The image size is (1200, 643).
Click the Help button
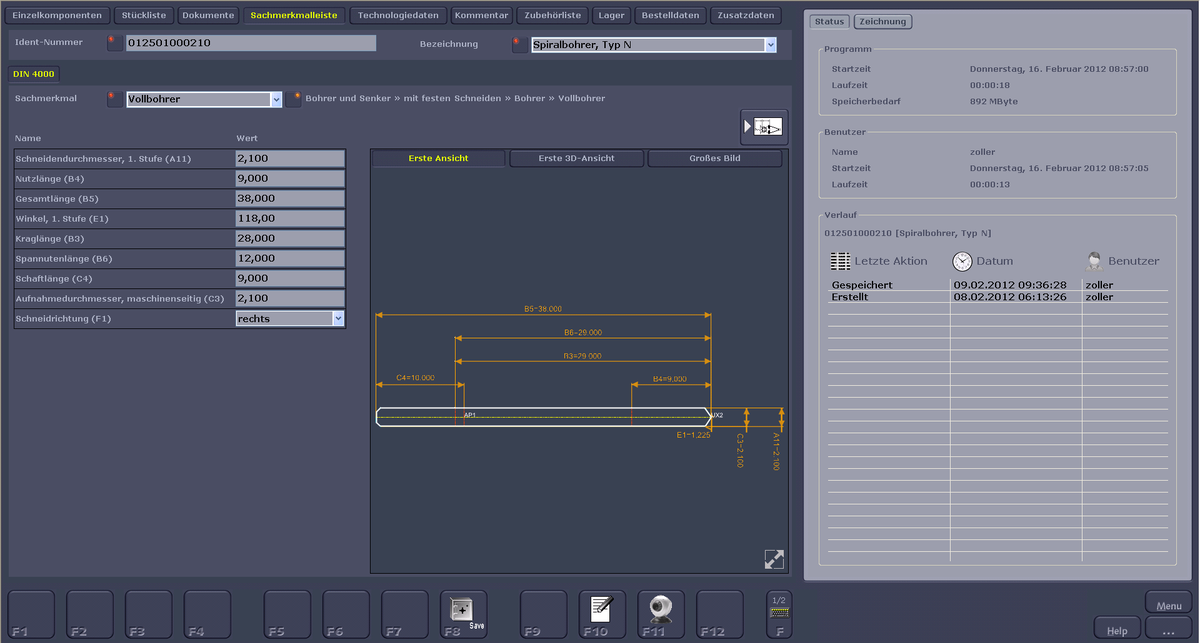(1117, 630)
